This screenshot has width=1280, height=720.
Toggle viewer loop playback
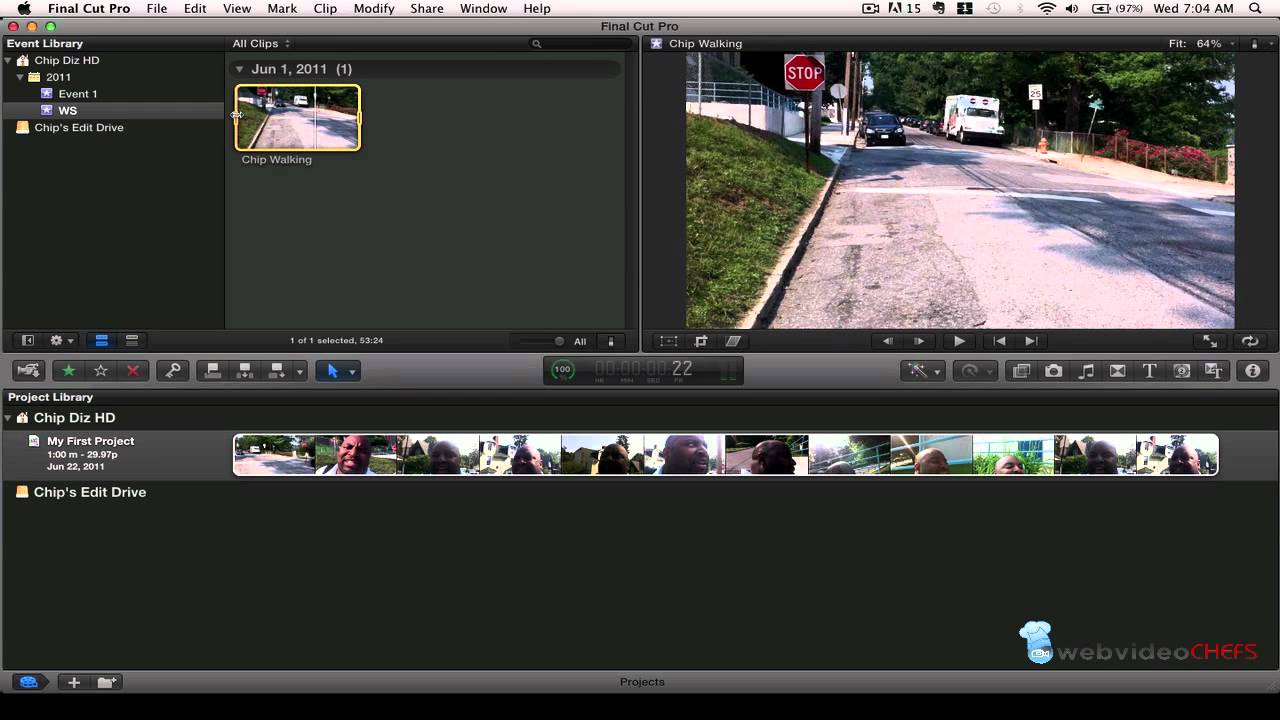click(1249, 341)
